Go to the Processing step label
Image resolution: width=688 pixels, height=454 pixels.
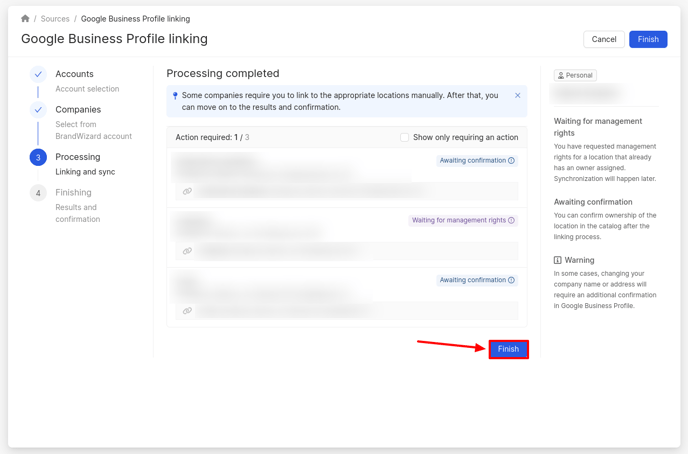[x=78, y=157]
